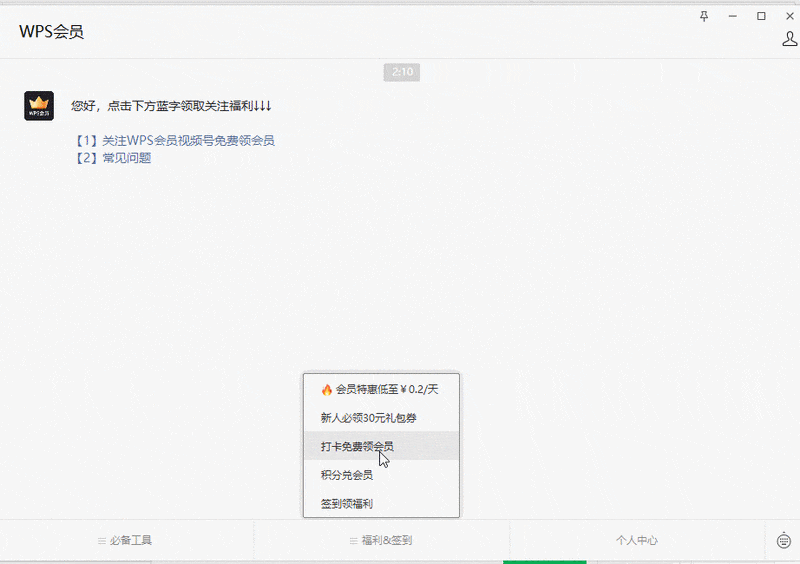Switch to keyboard input with the bottom-right icon

(x=784, y=540)
